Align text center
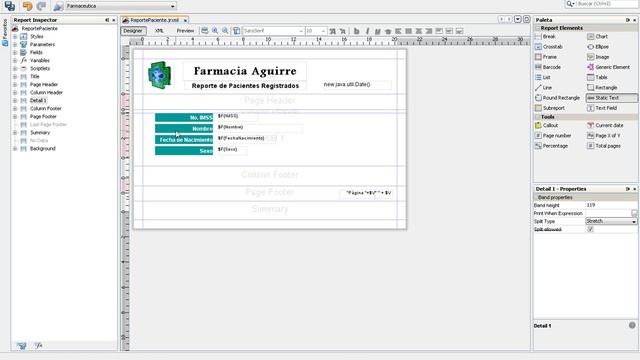This screenshot has width=640, height=360. tap(418, 31)
